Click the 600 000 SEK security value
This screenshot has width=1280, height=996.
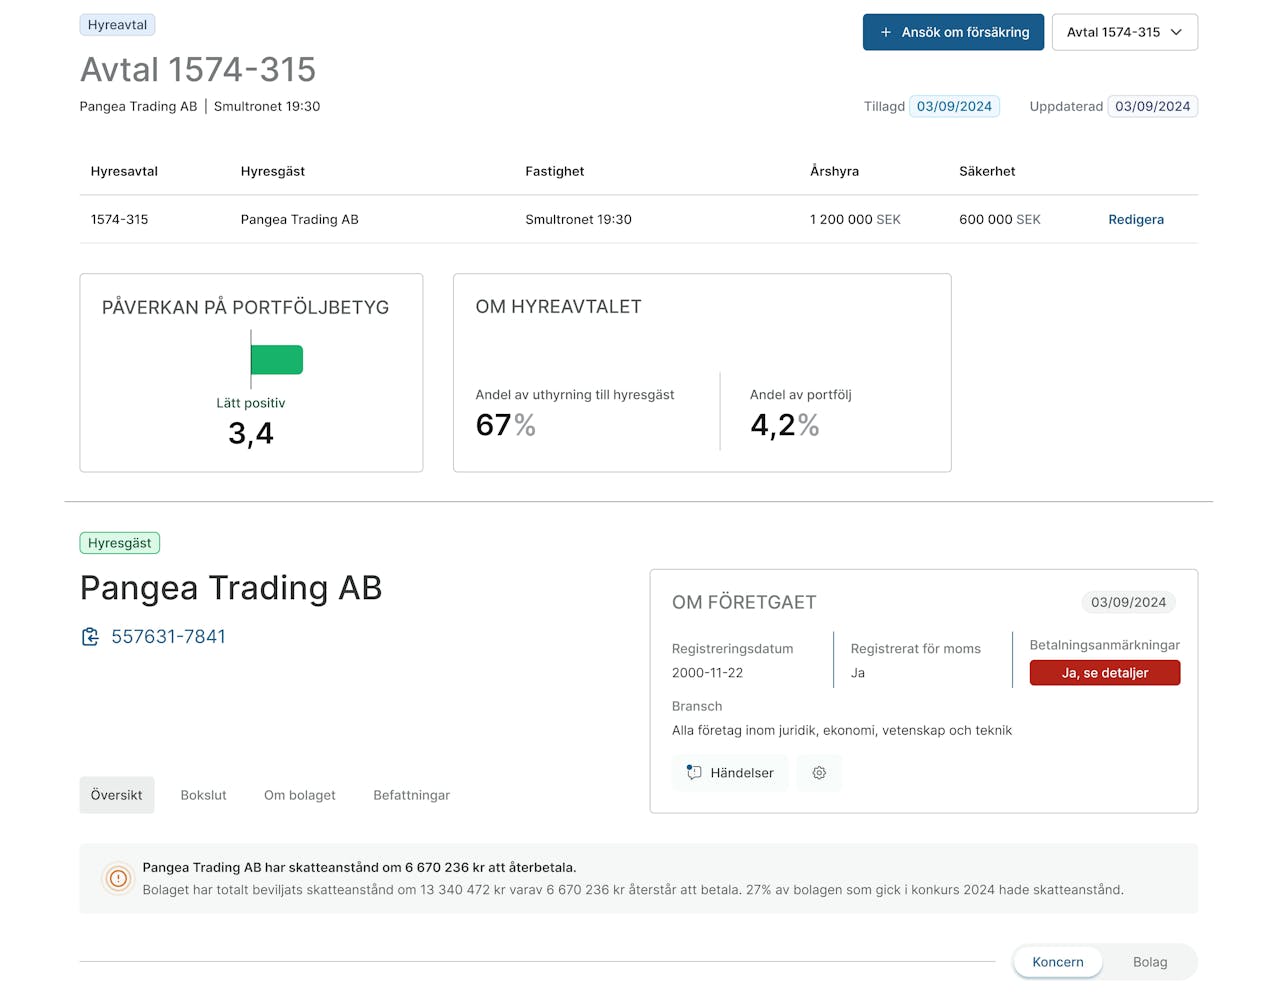[1000, 219]
